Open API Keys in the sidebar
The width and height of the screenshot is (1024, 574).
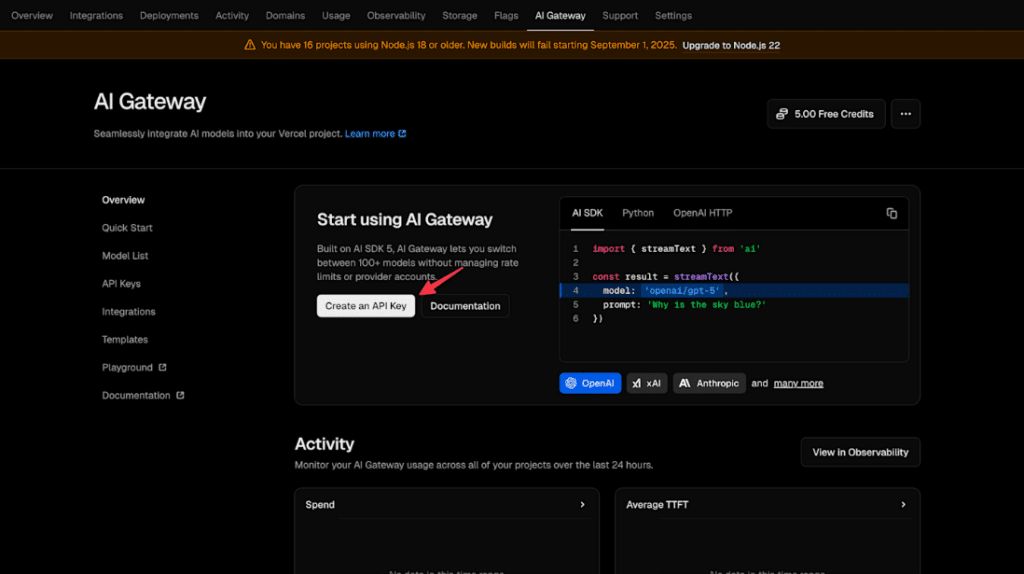tap(121, 283)
